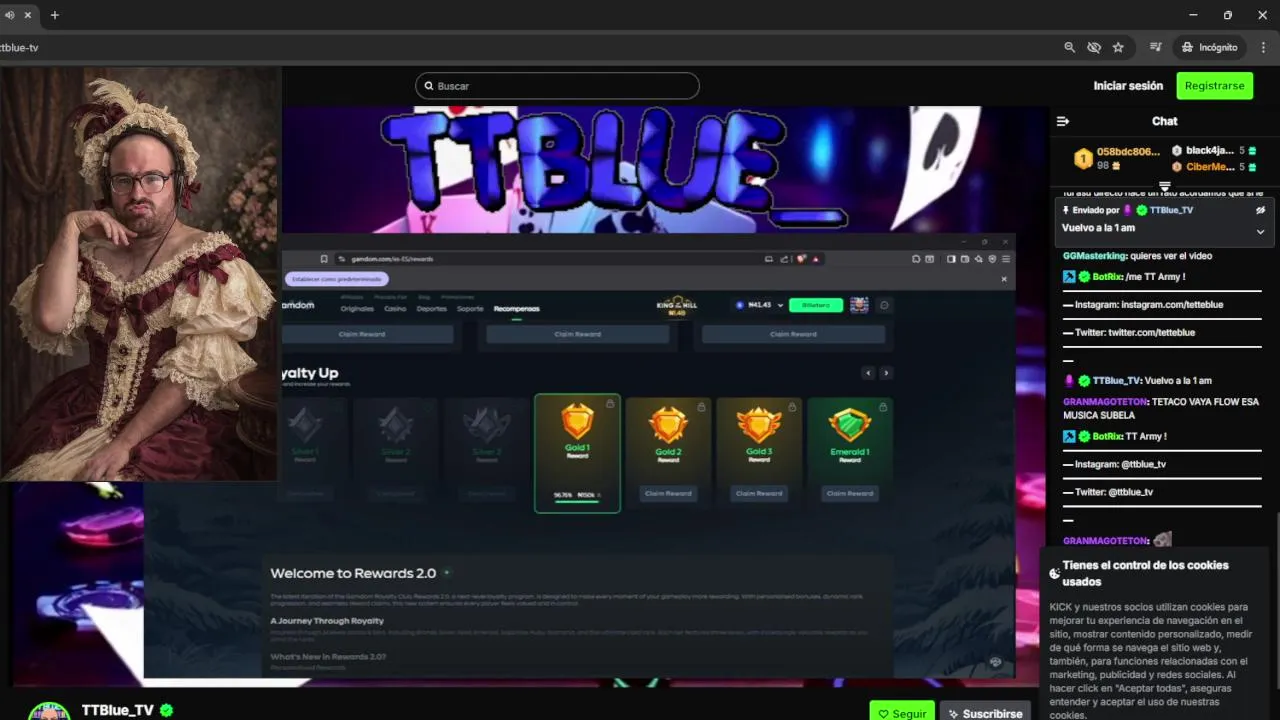This screenshot has width=1280, height=720.
Task: Click the Emerald 1 shield badge icon
Action: click(x=850, y=425)
